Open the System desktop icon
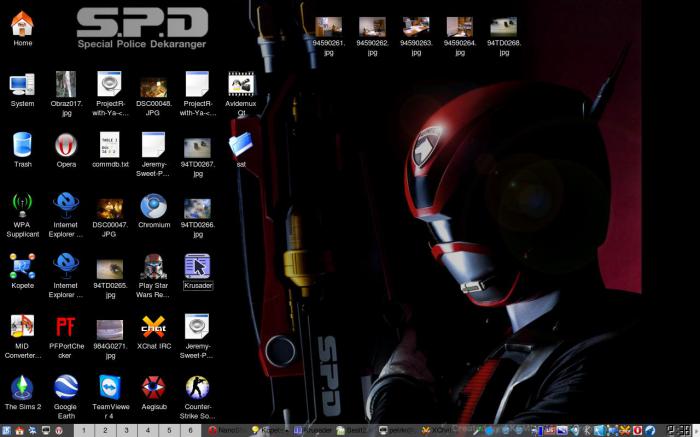Viewport: 700px width, 437px height. pos(22,91)
